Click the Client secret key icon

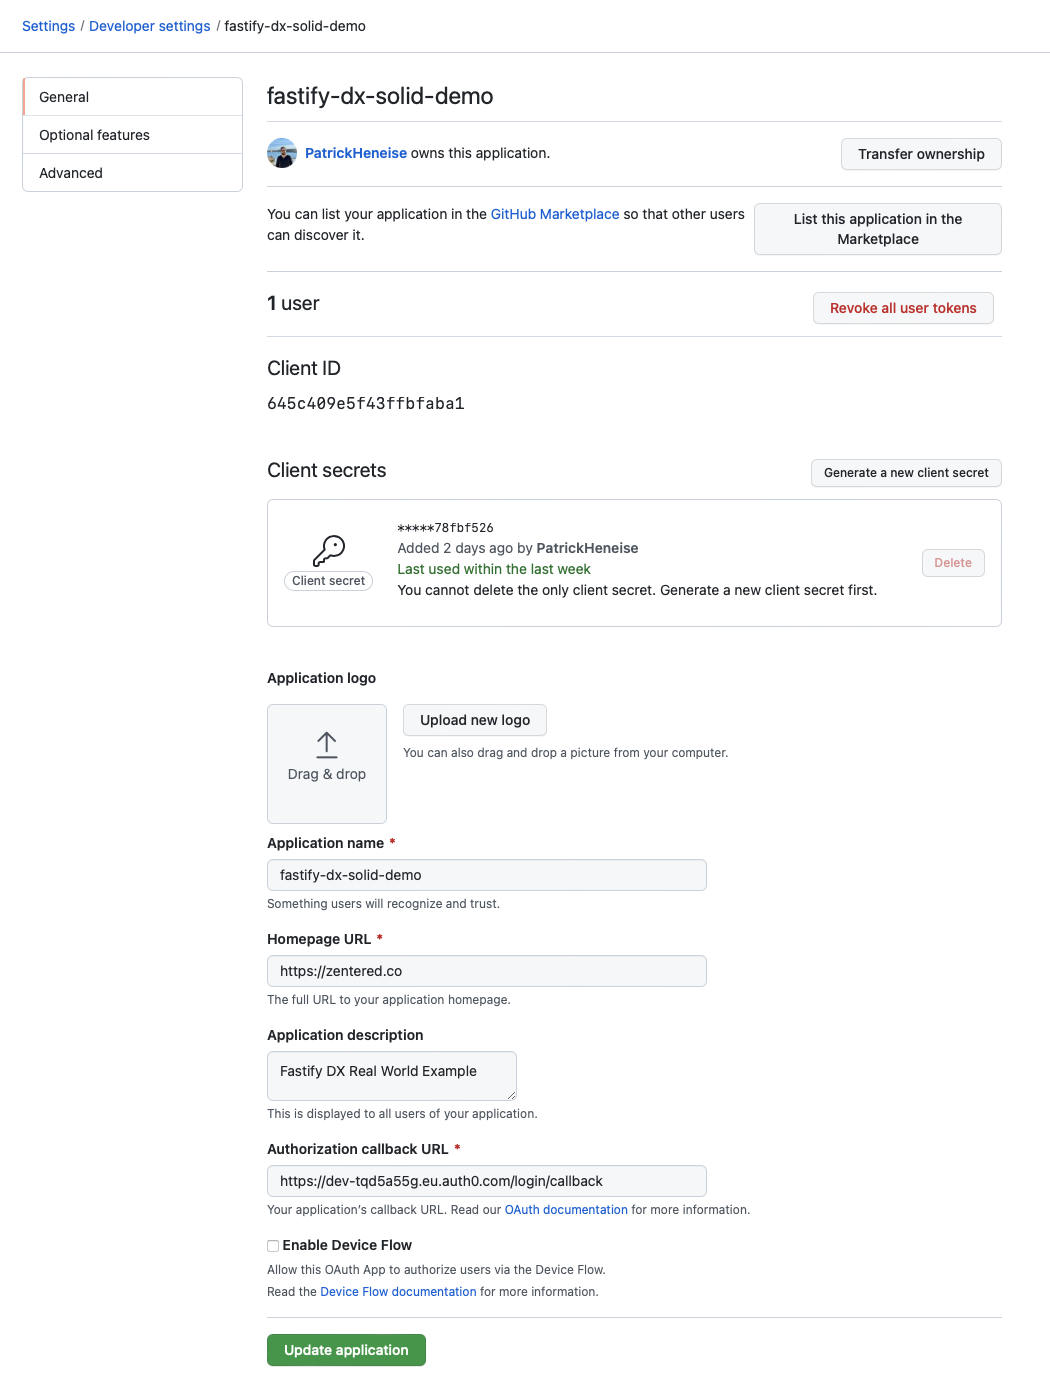coord(328,549)
